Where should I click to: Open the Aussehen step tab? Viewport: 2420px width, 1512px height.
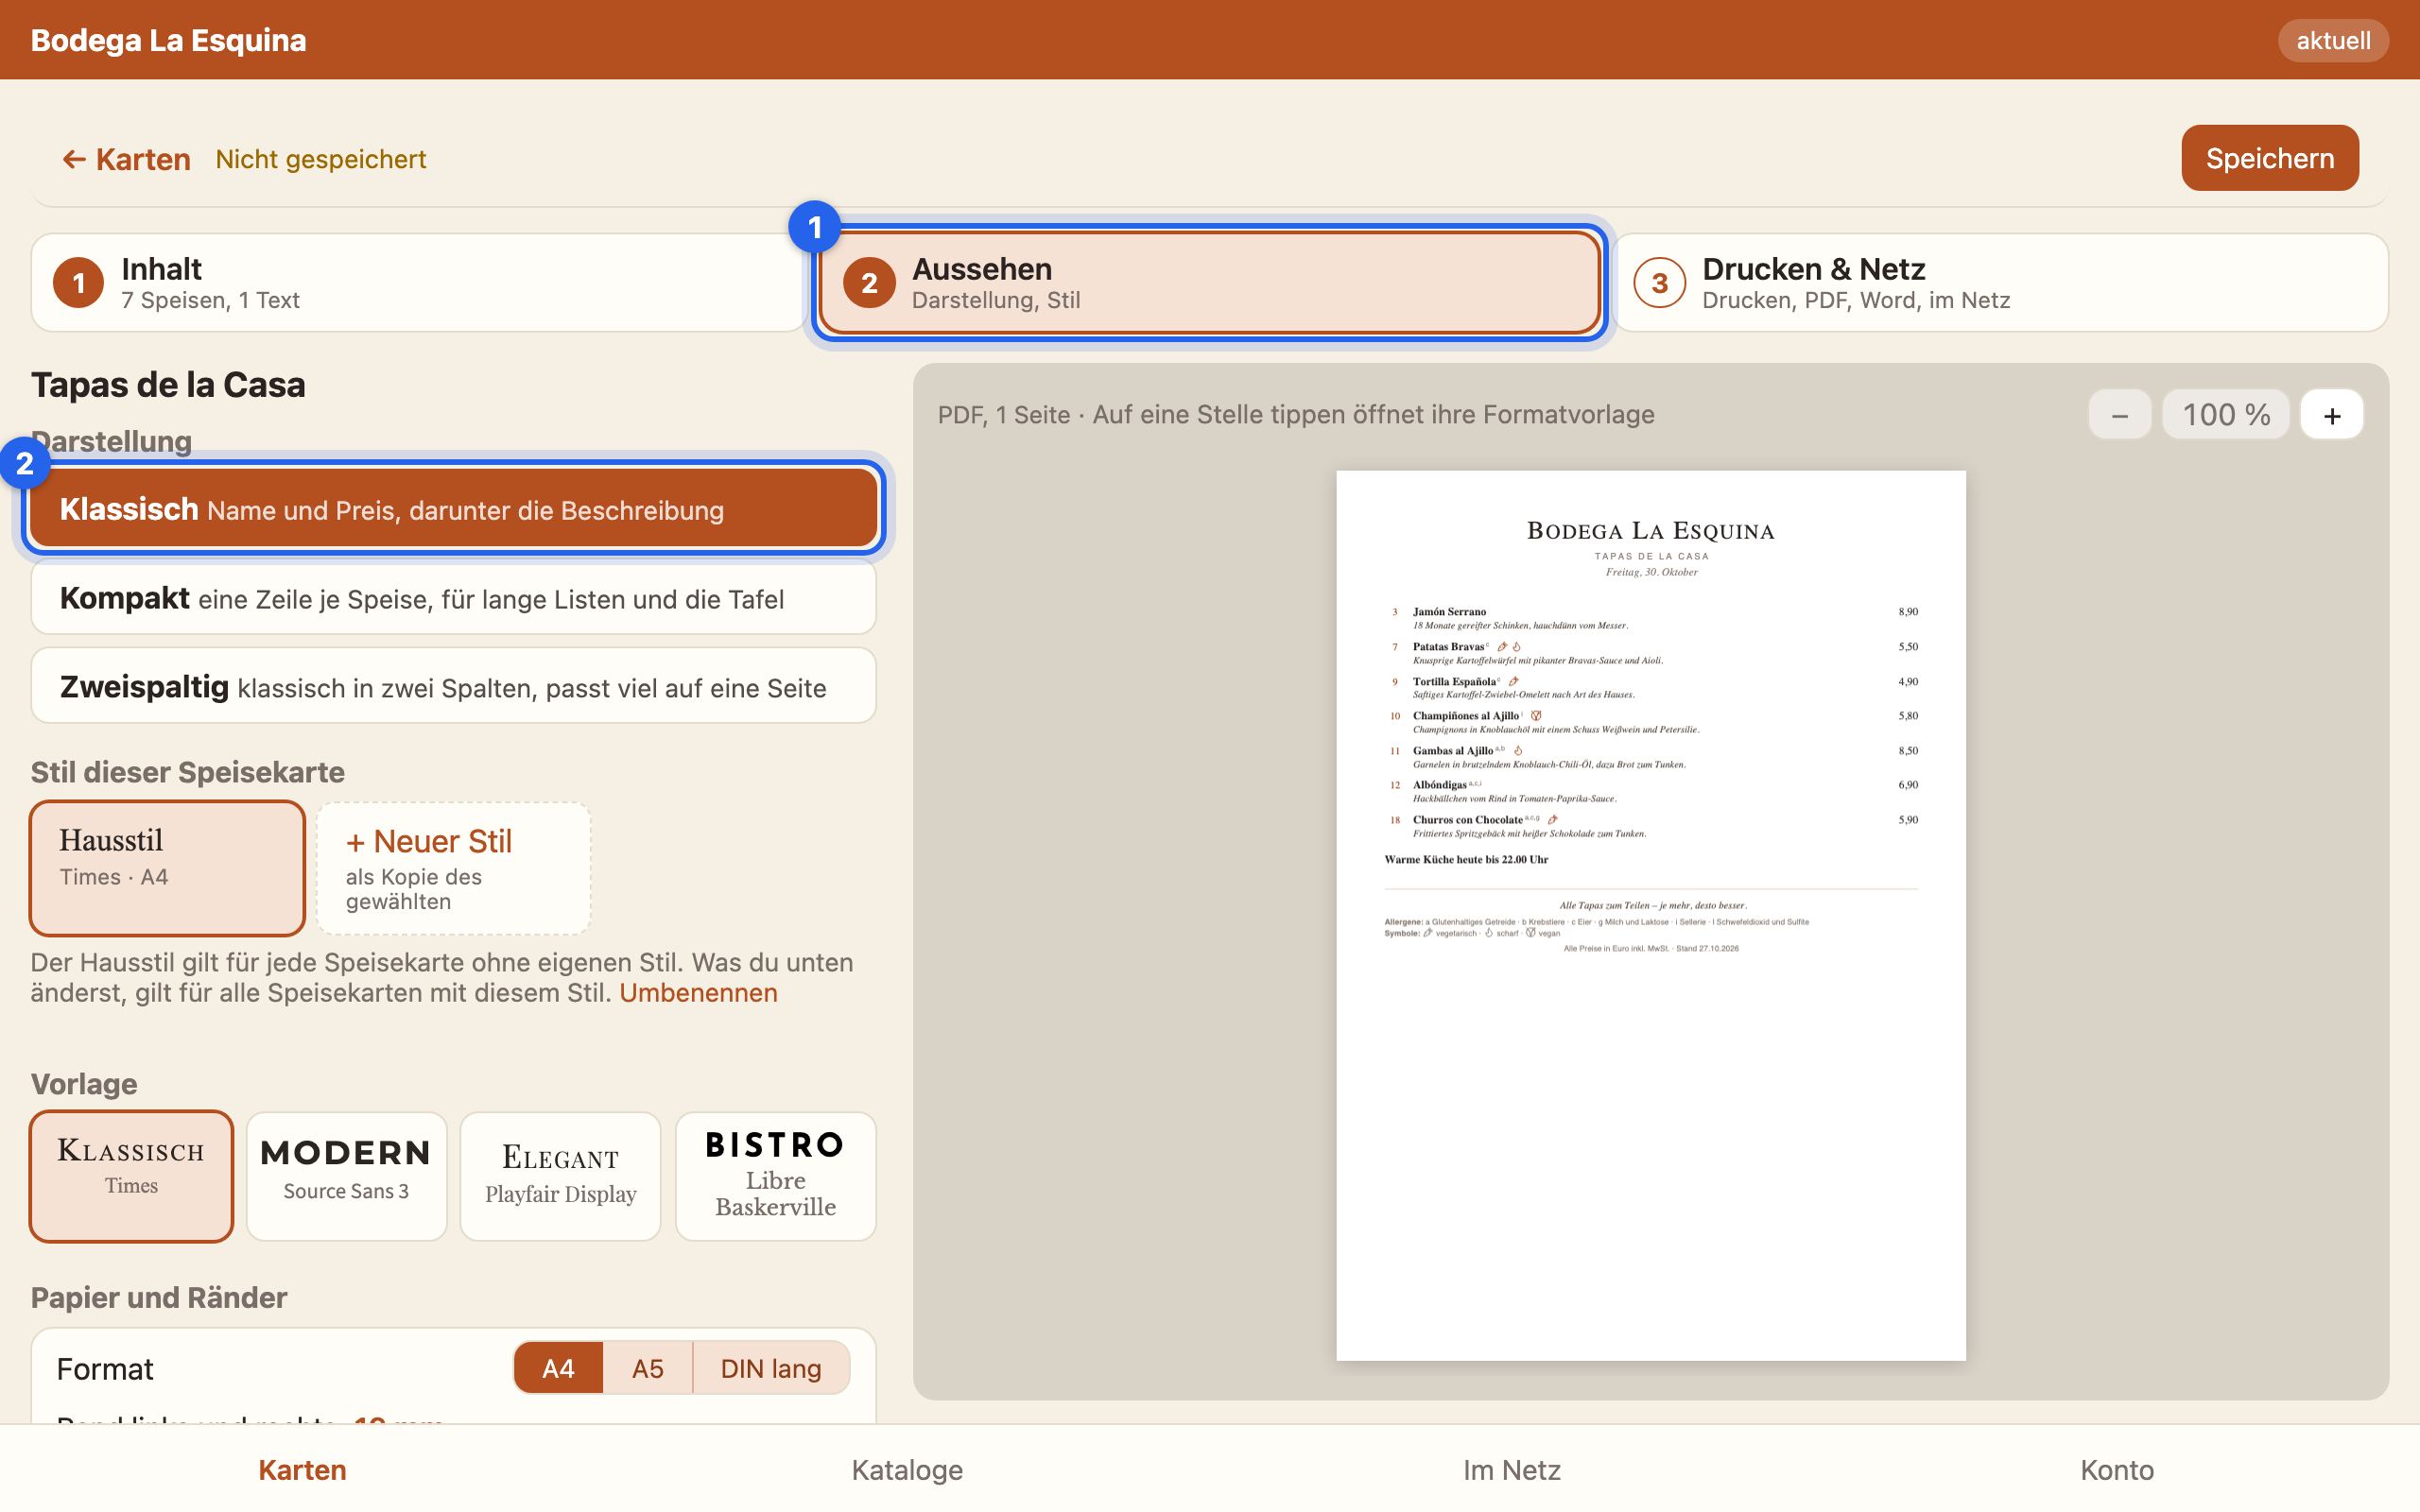coord(1209,283)
